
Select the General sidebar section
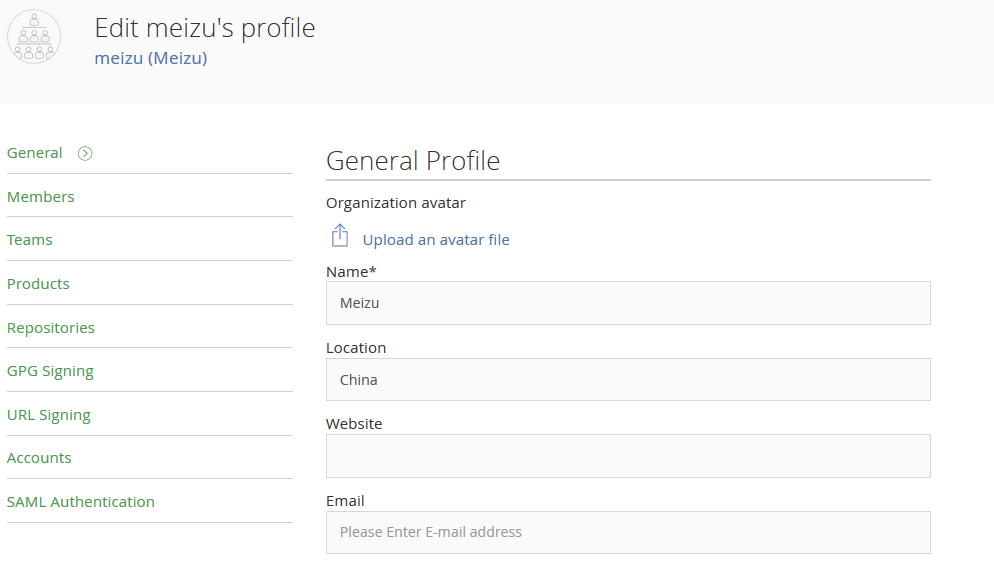(35, 153)
